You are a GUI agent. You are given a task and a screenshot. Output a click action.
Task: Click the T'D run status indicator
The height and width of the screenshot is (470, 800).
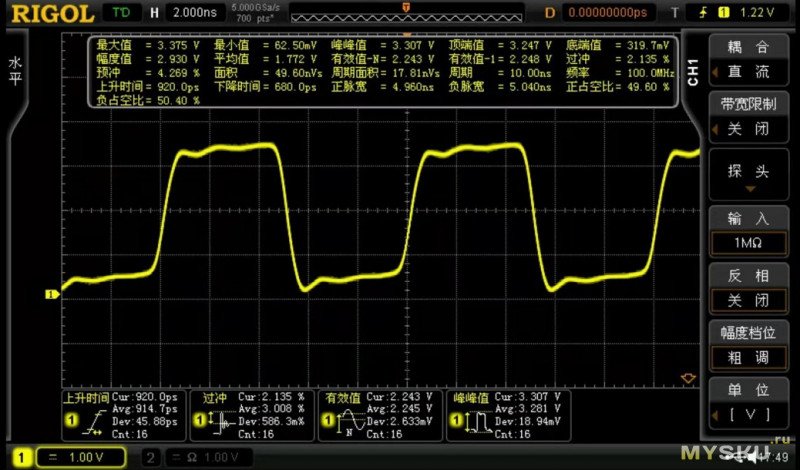coord(121,13)
